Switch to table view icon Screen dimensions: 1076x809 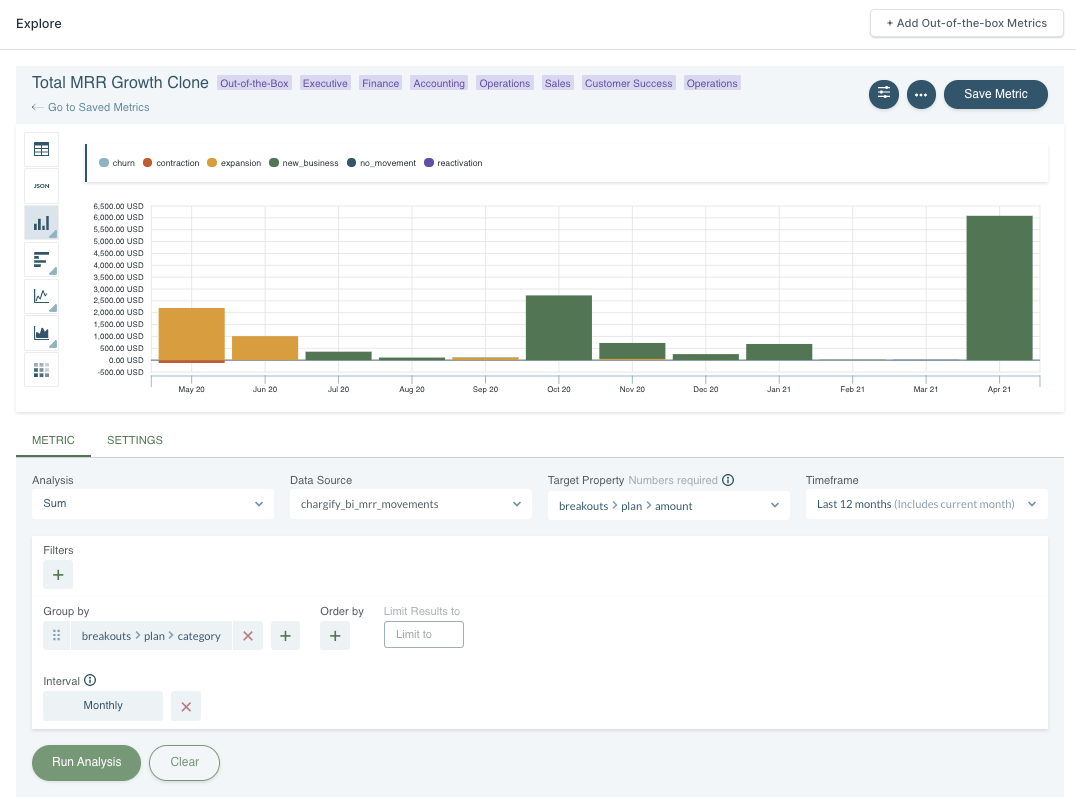[x=41, y=150]
